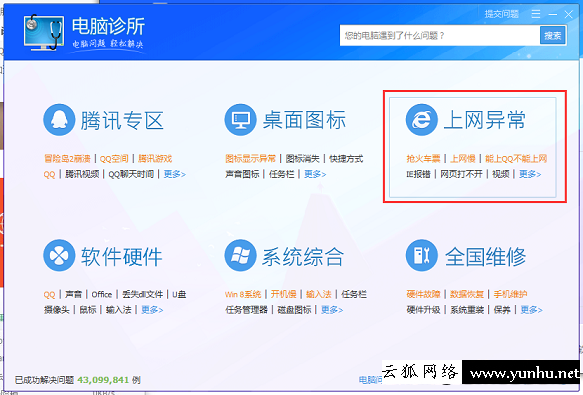This screenshot has width=583, height=395.
Task: Select 声音 under 软件硬件
Action: (74, 294)
